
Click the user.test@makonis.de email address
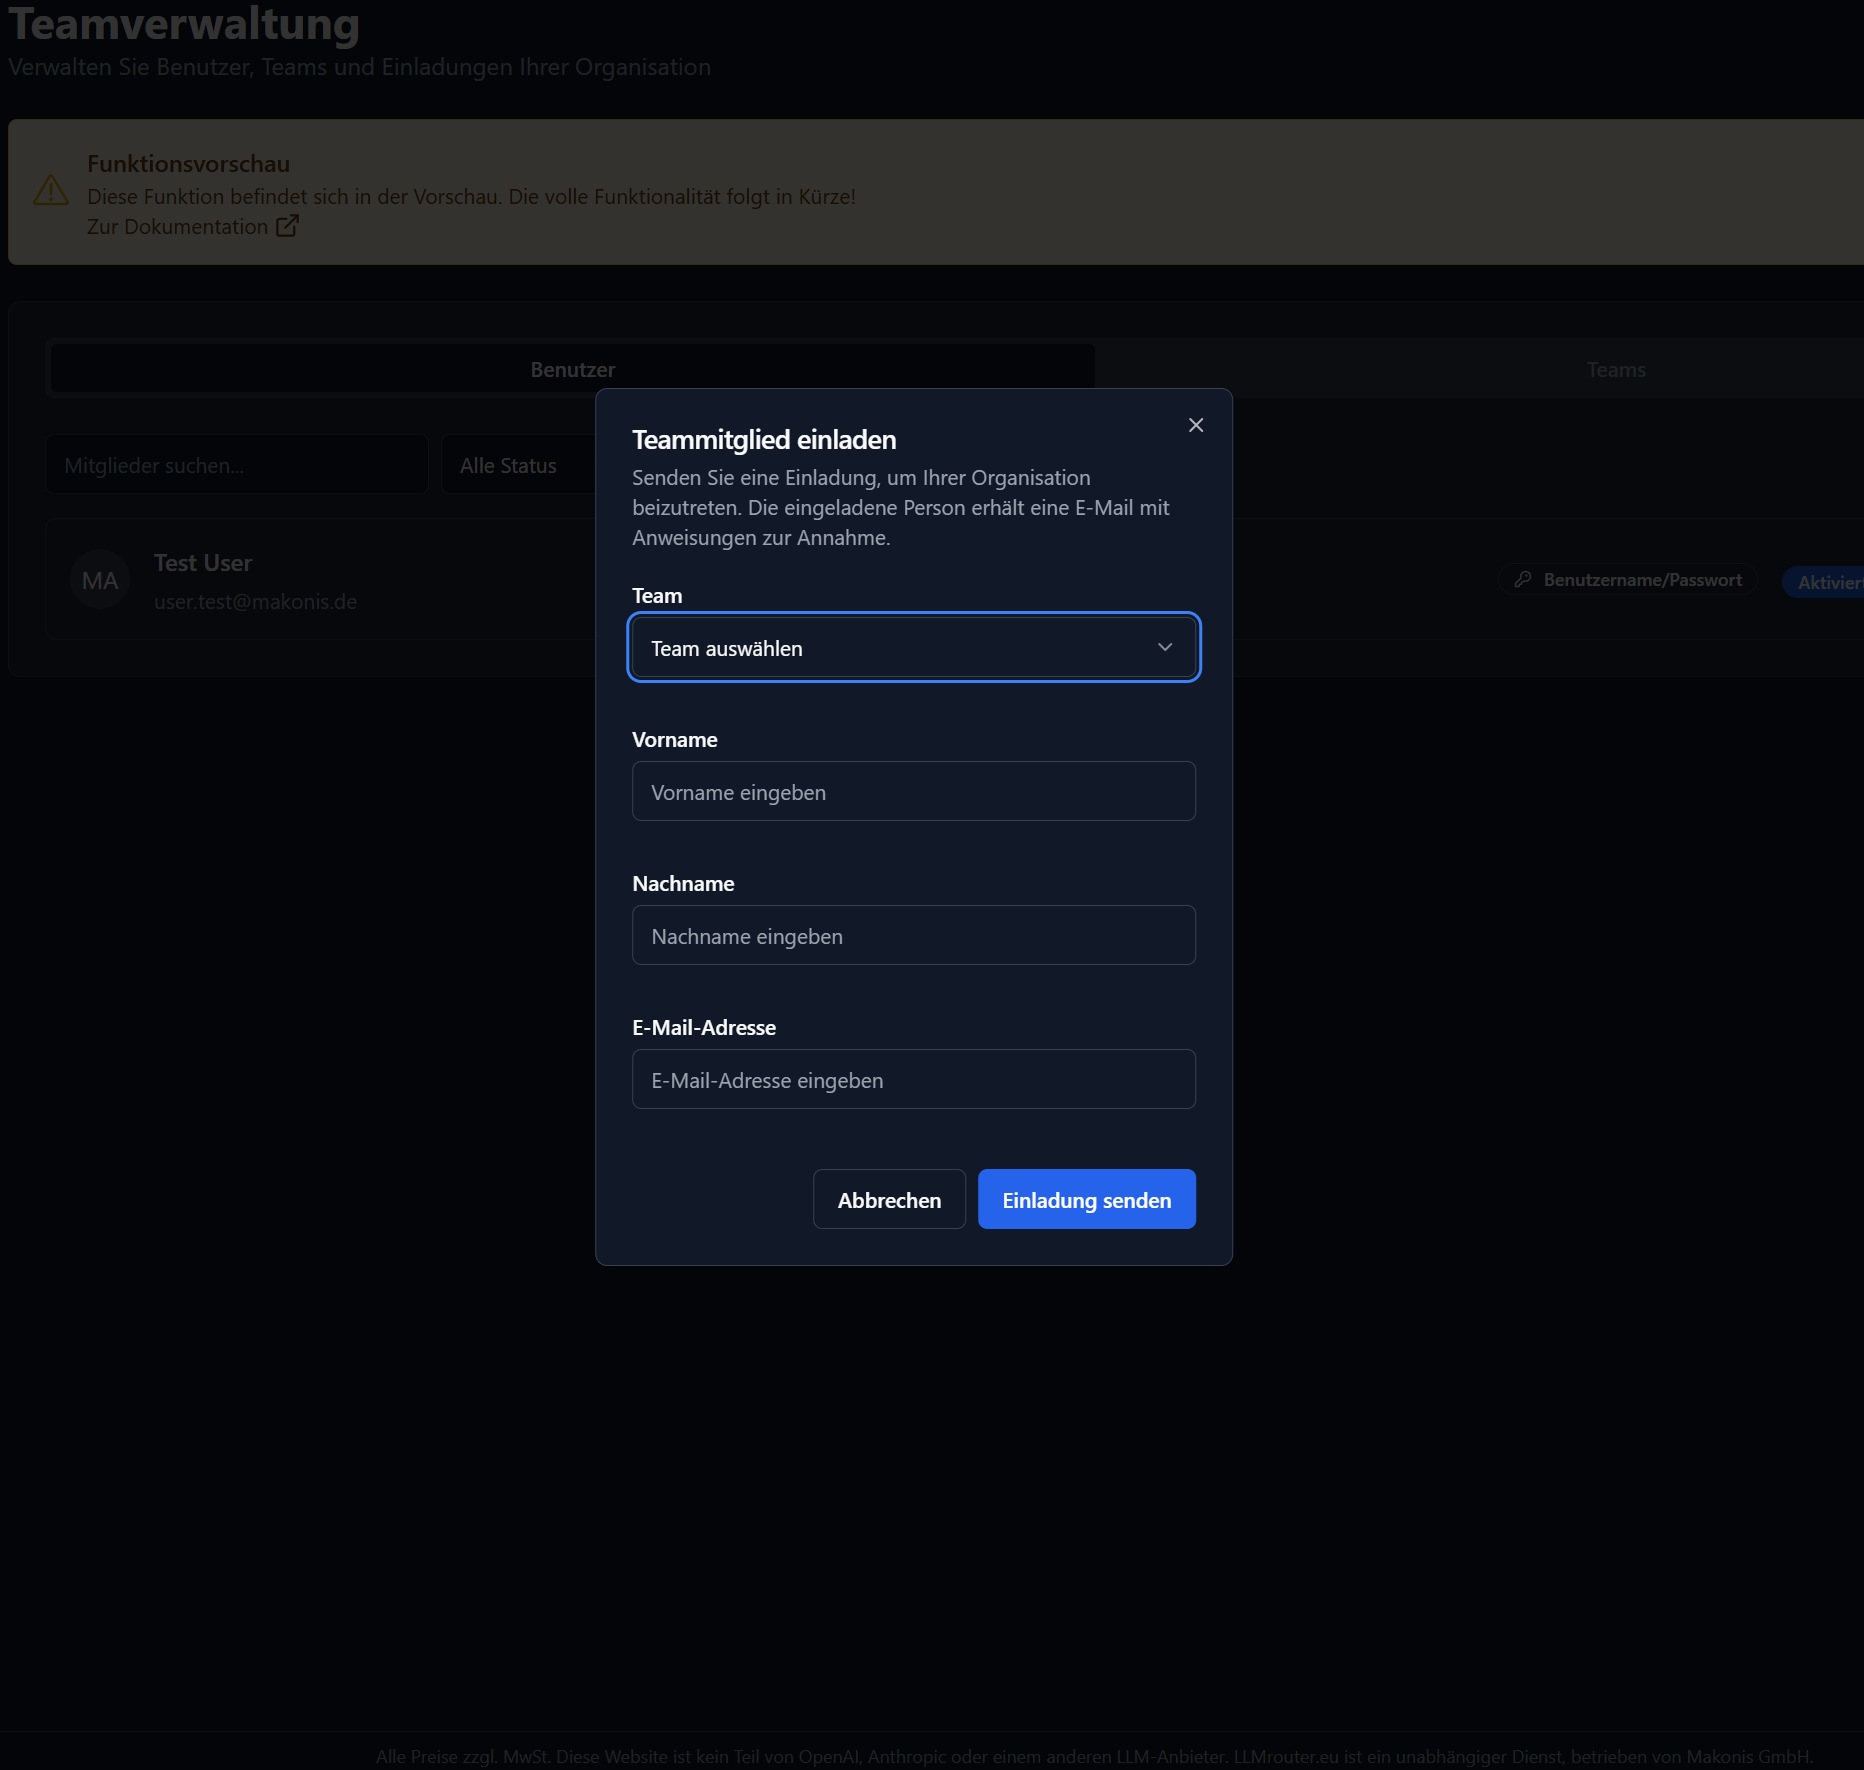[255, 602]
